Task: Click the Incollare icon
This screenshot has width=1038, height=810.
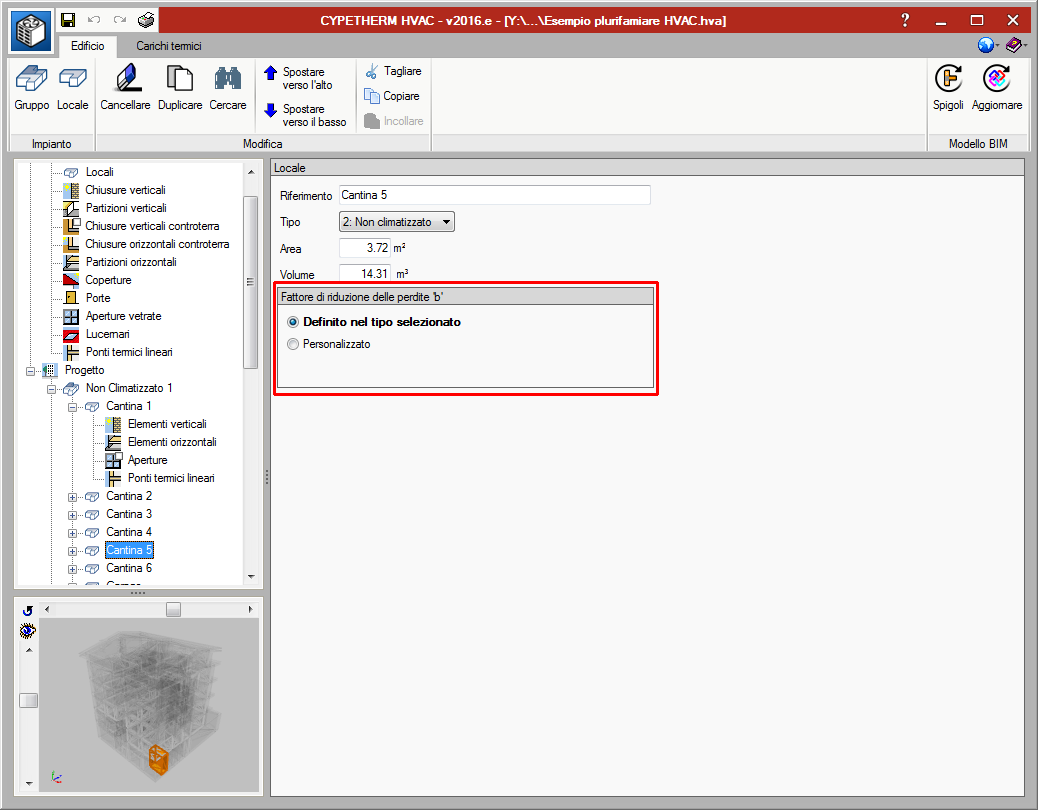Action: (x=371, y=121)
